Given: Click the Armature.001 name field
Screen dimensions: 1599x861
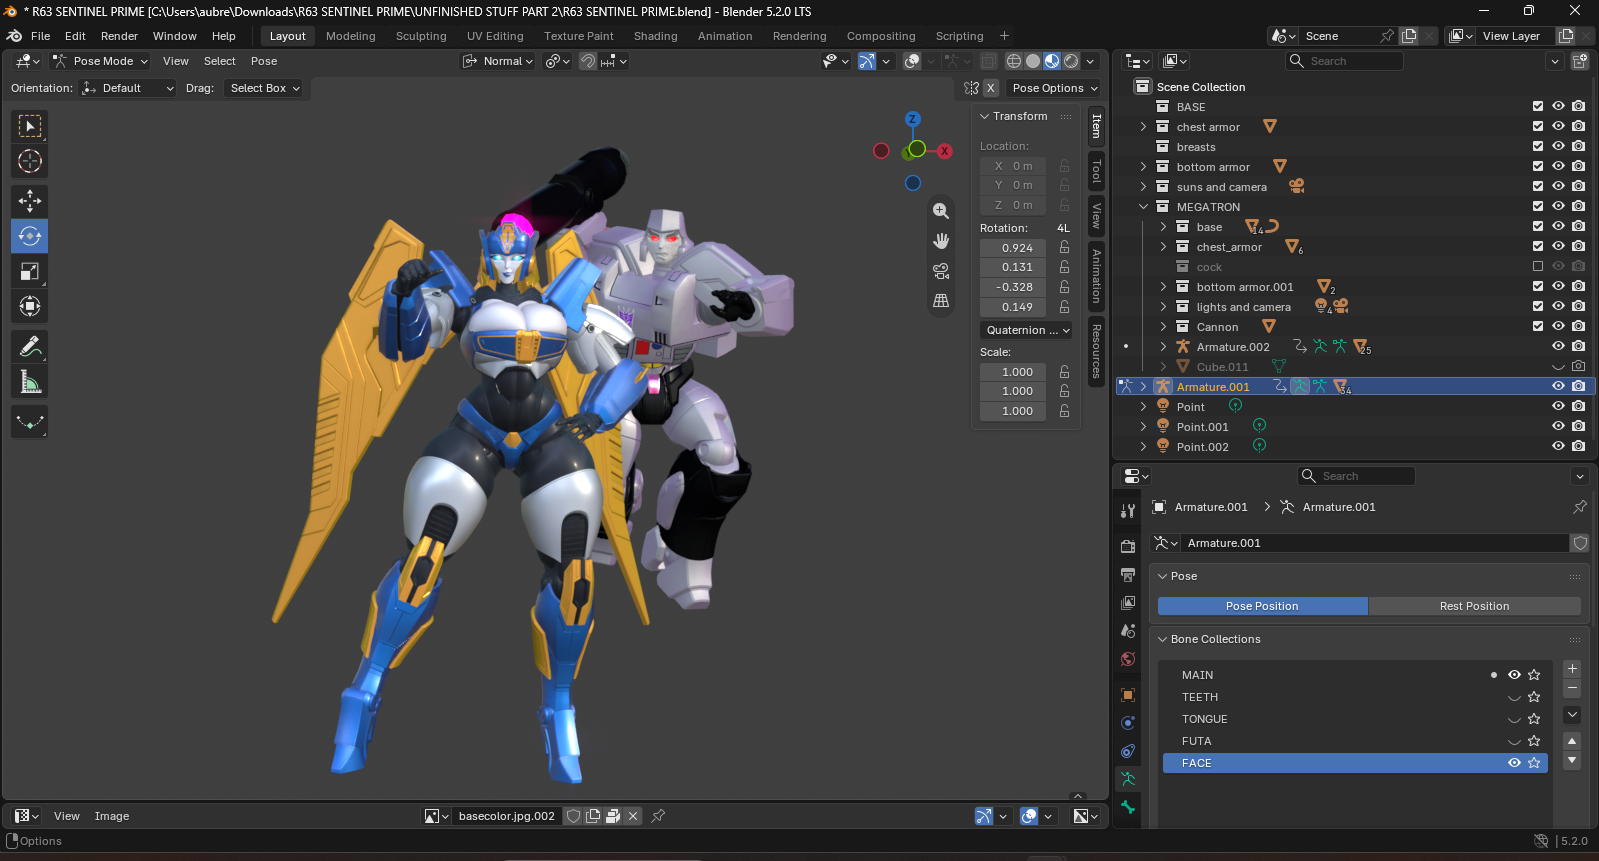Looking at the screenshot, I should click(x=1373, y=543).
